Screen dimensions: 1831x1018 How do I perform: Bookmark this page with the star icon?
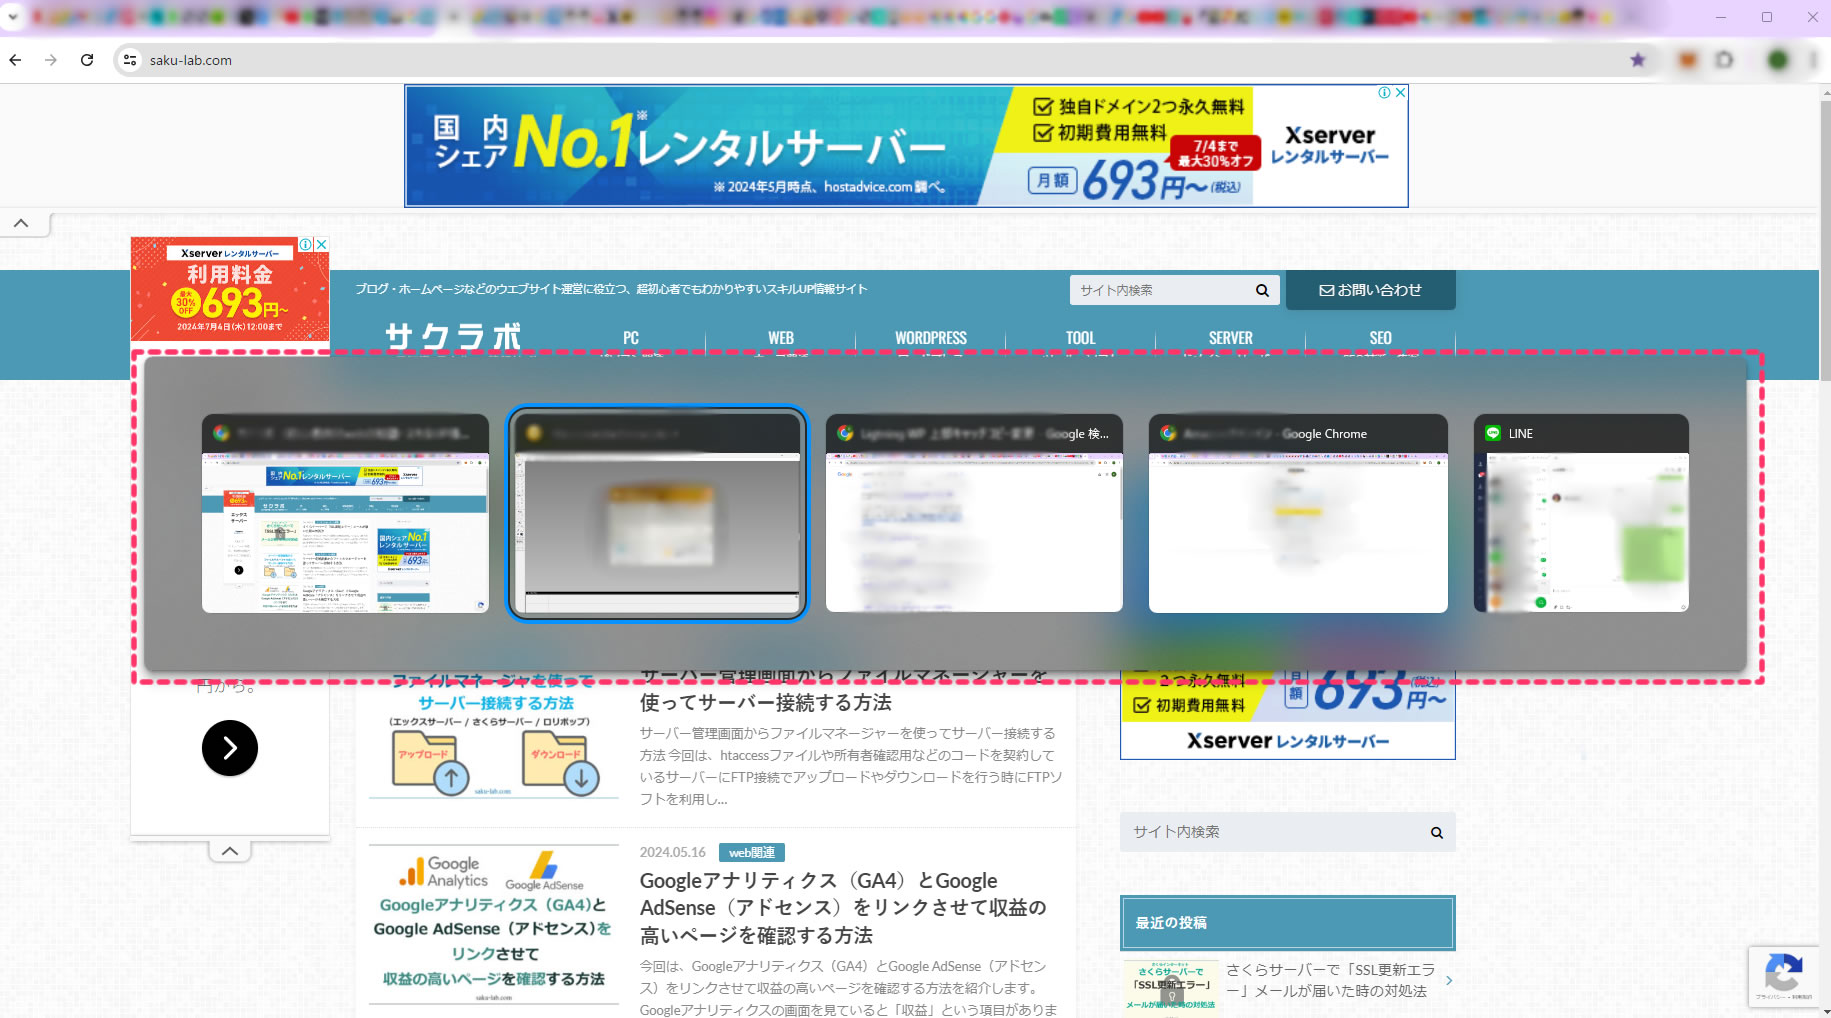tap(1637, 60)
